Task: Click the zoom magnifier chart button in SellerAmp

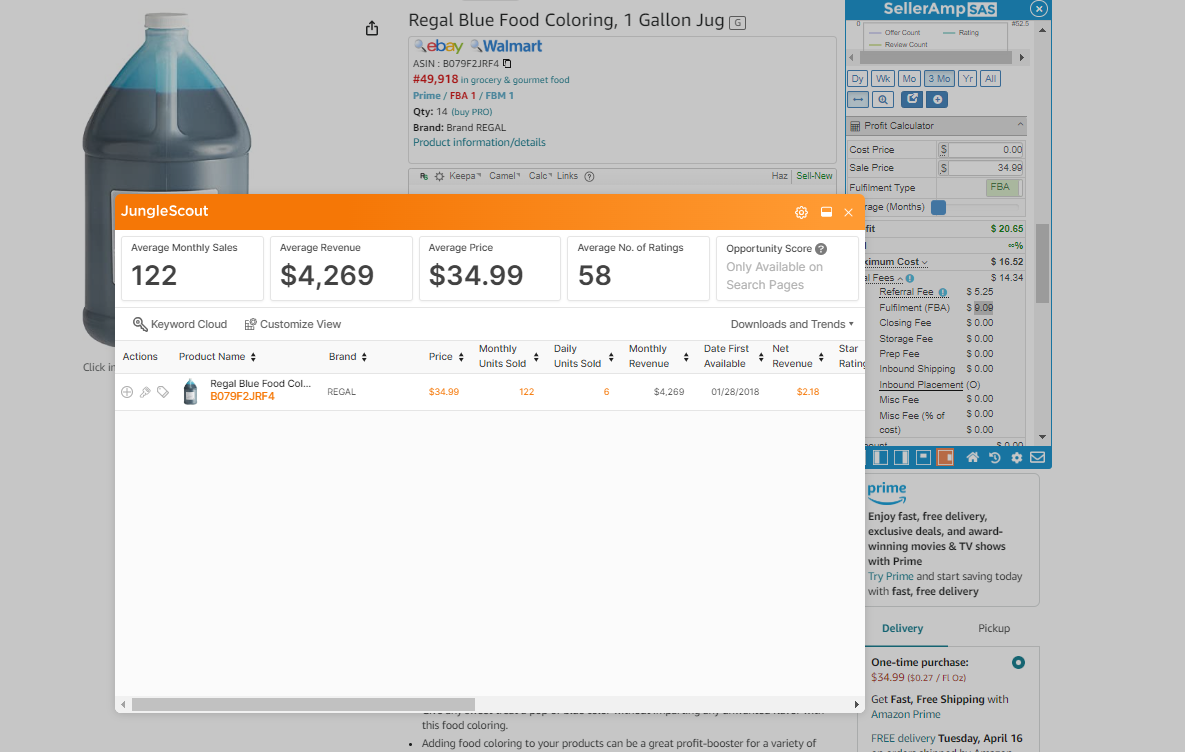Action: [x=883, y=100]
